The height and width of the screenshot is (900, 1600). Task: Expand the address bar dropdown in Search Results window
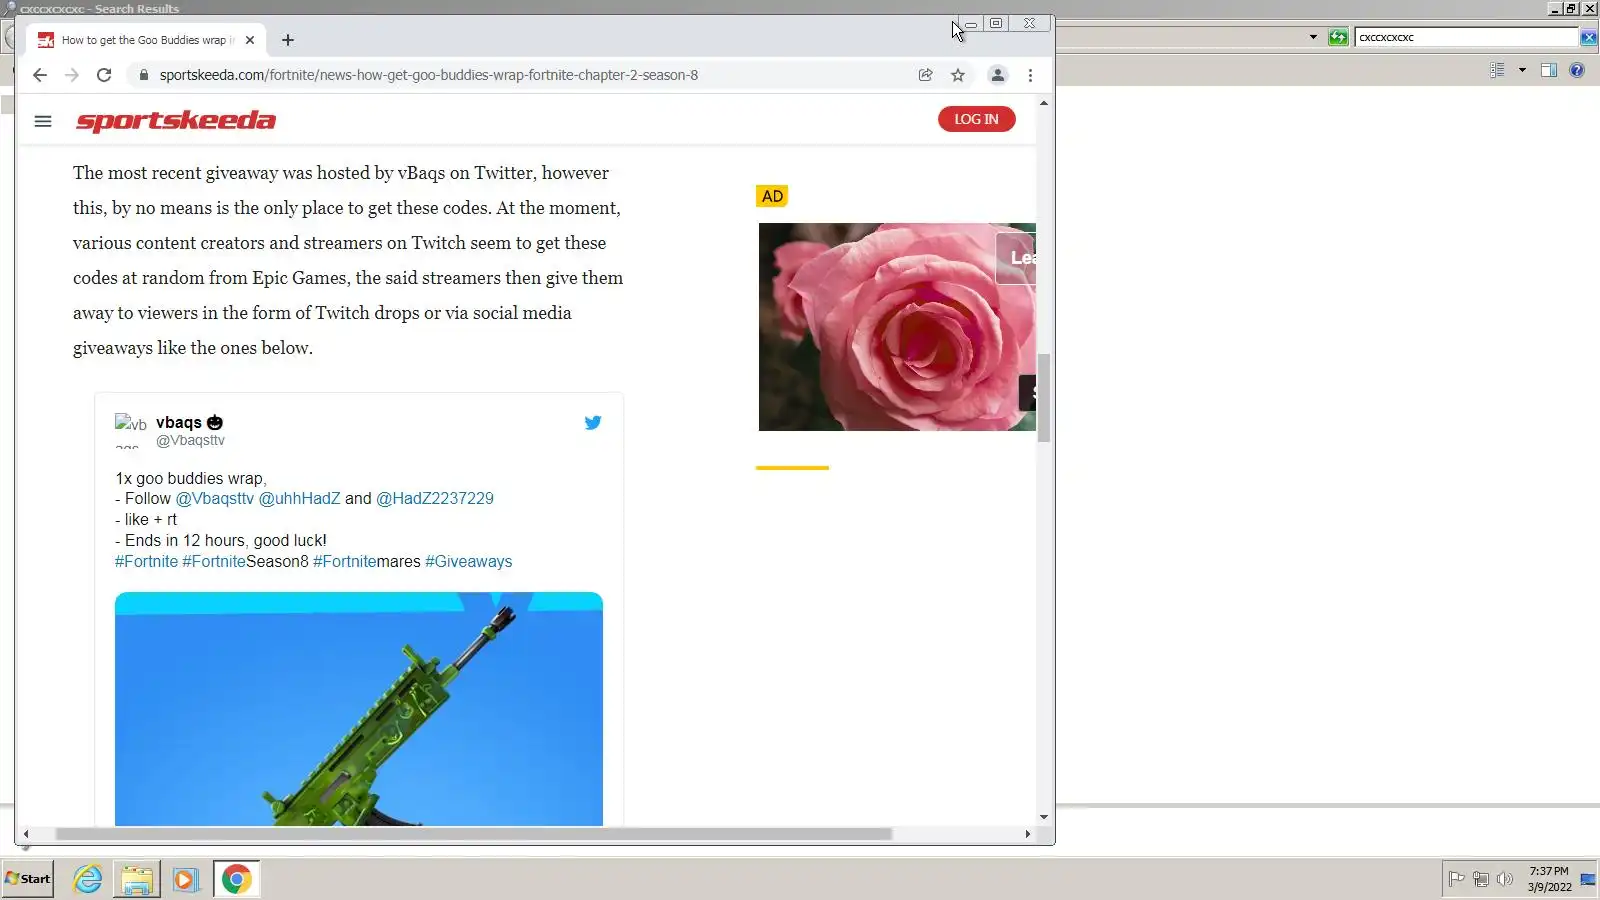coord(1313,37)
